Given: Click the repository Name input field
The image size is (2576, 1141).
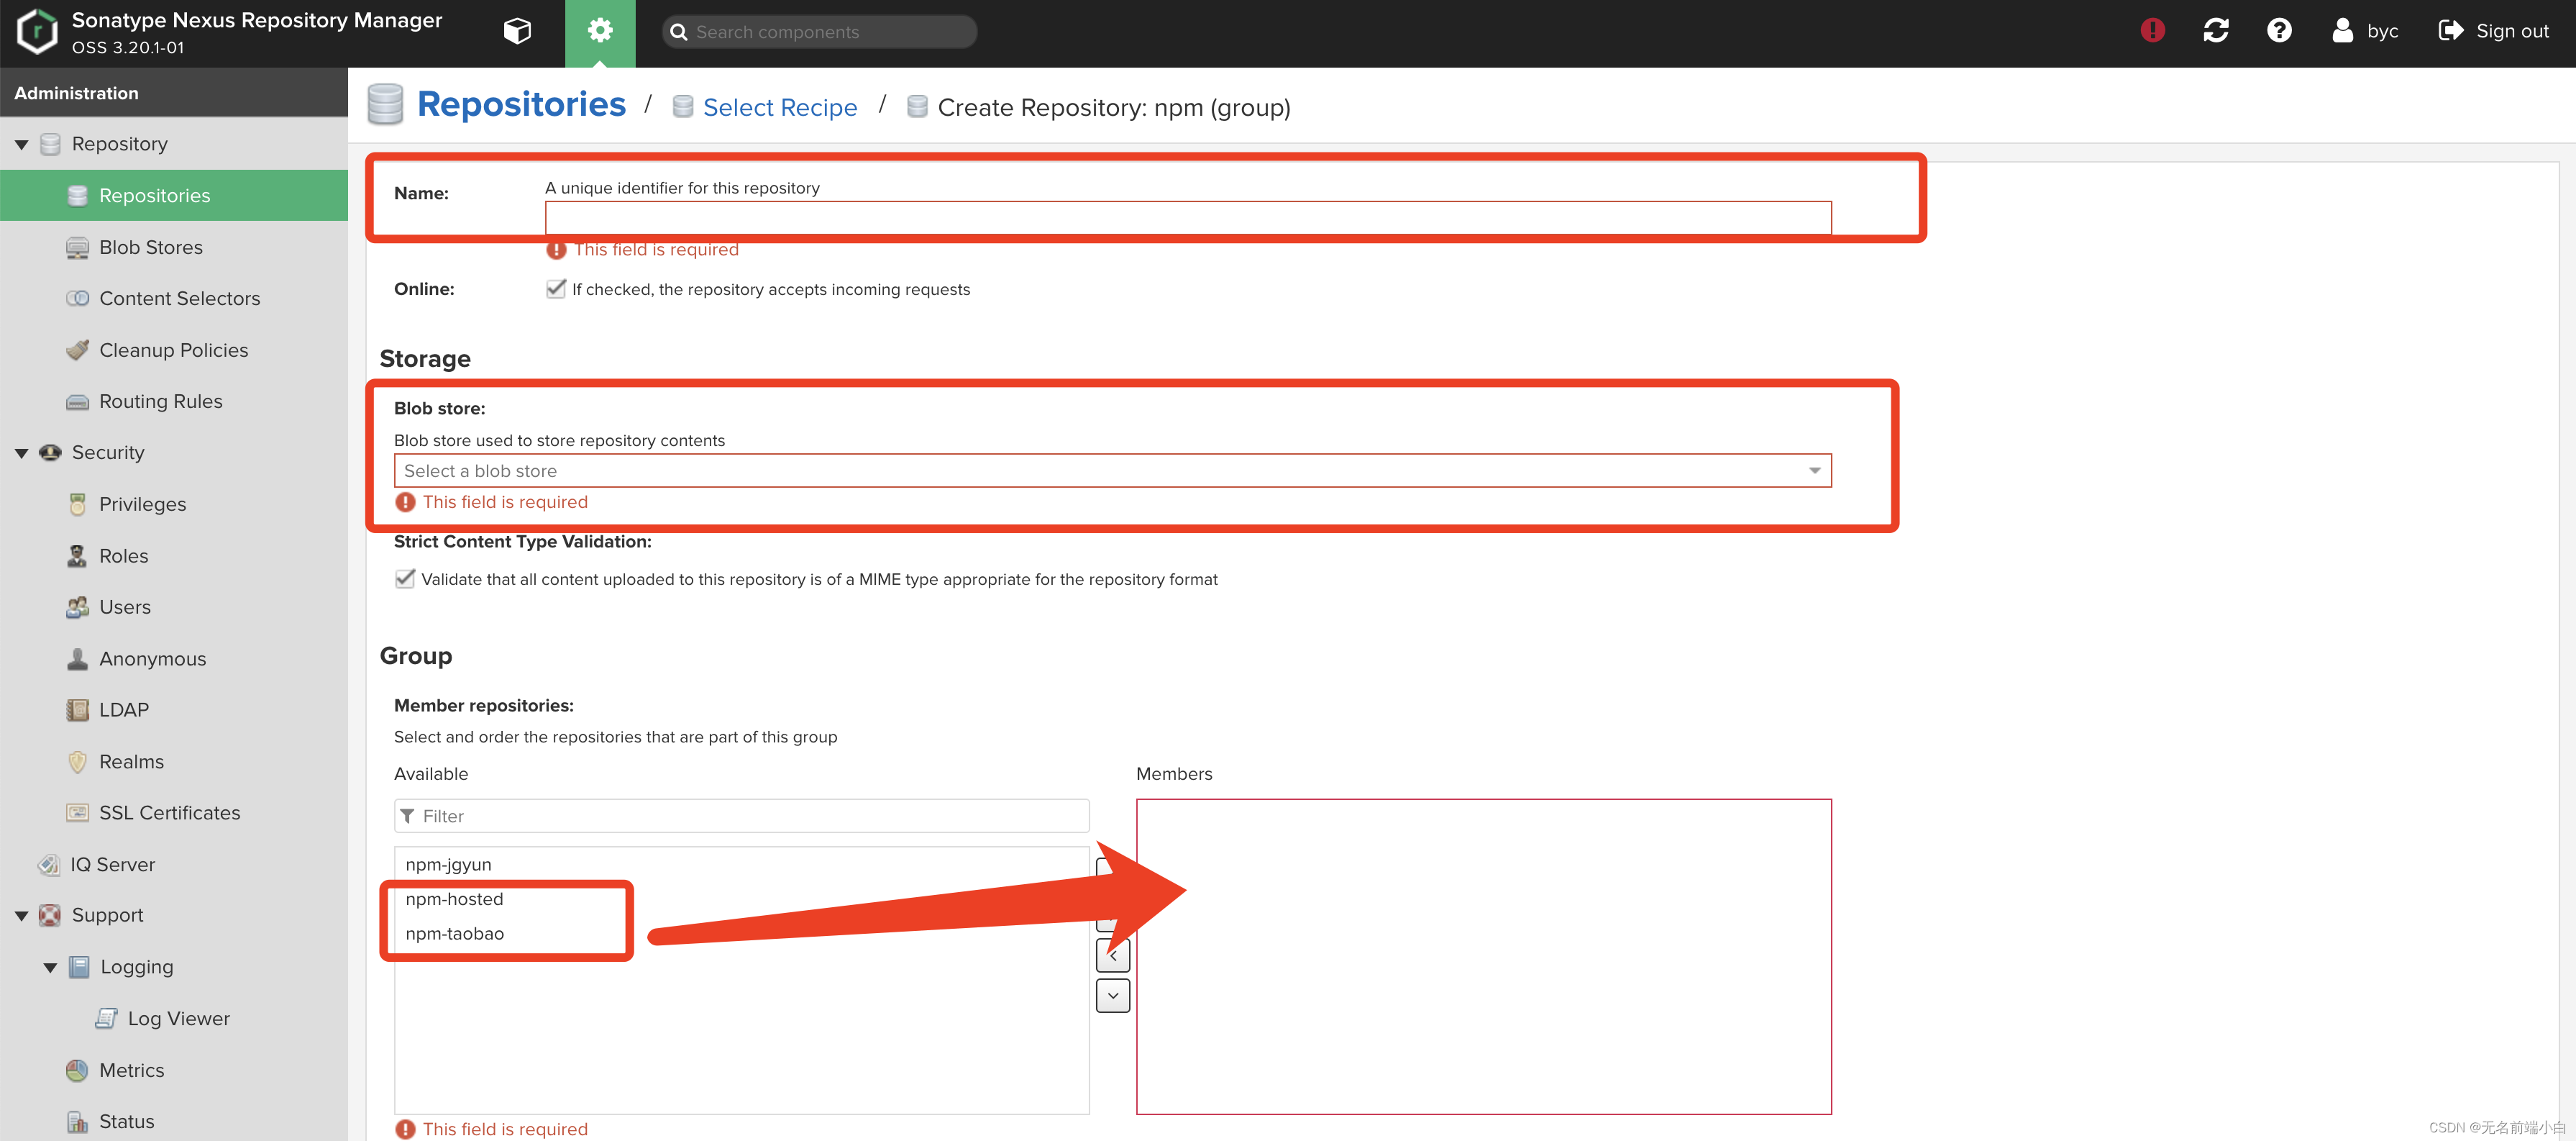Looking at the screenshot, I should (1187, 217).
